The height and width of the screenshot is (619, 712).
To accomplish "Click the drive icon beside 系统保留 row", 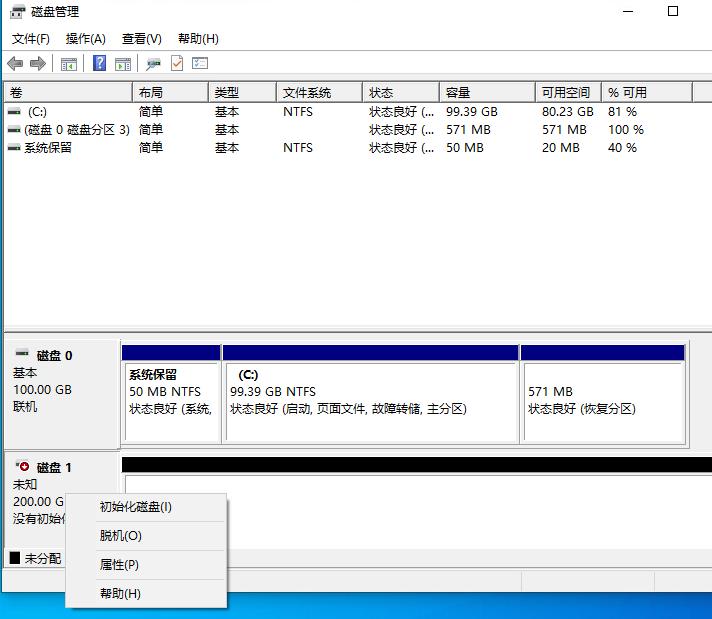I will click(x=15, y=148).
